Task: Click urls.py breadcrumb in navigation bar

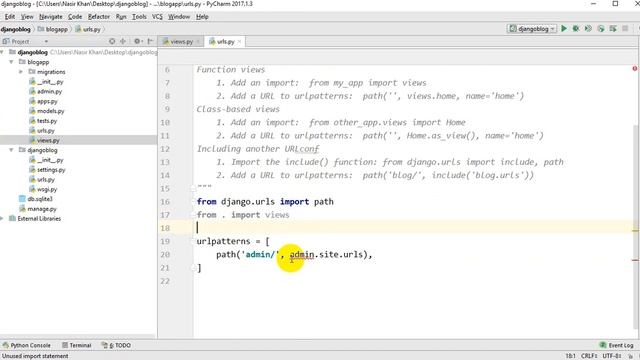Action: (x=88, y=29)
